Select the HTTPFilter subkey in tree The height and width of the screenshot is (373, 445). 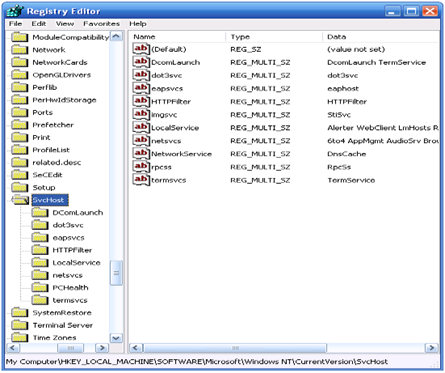click(x=72, y=250)
